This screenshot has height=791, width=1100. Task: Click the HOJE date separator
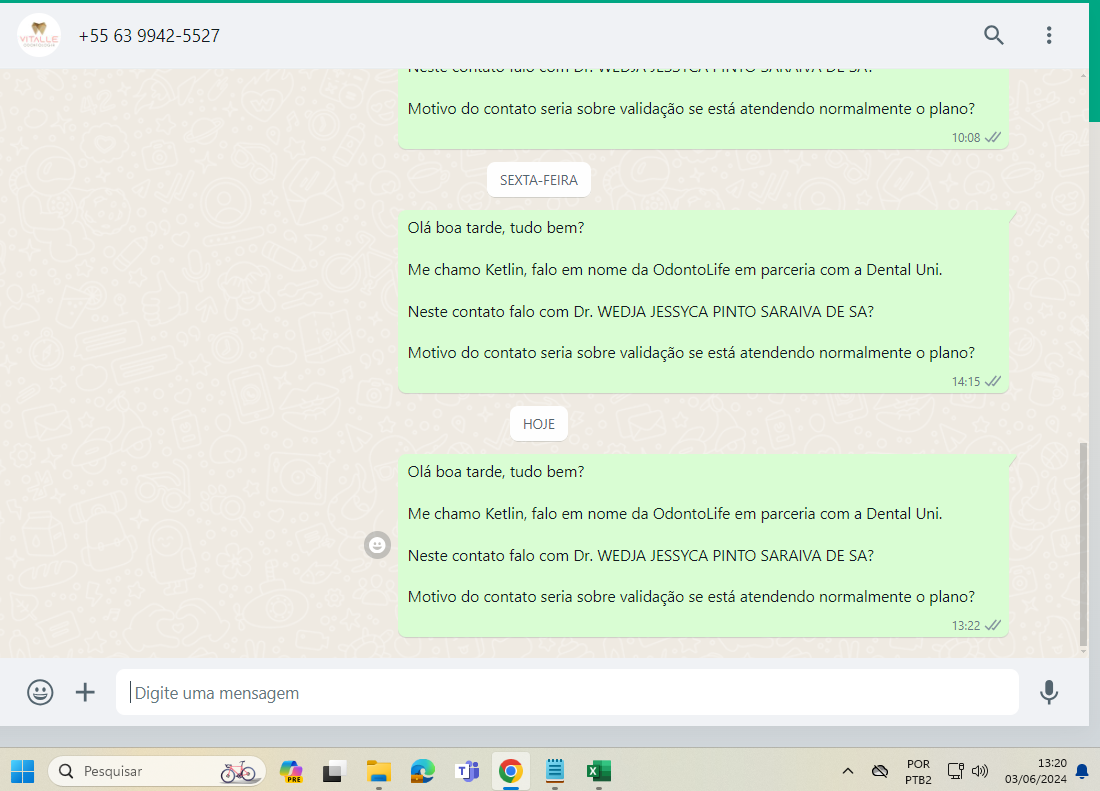point(539,424)
